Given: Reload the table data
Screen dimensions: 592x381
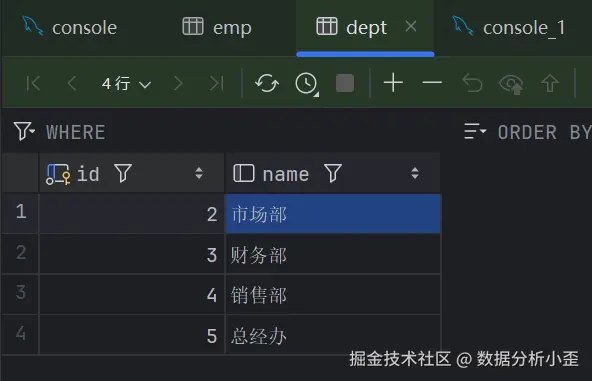Looking at the screenshot, I should (267, 83).
